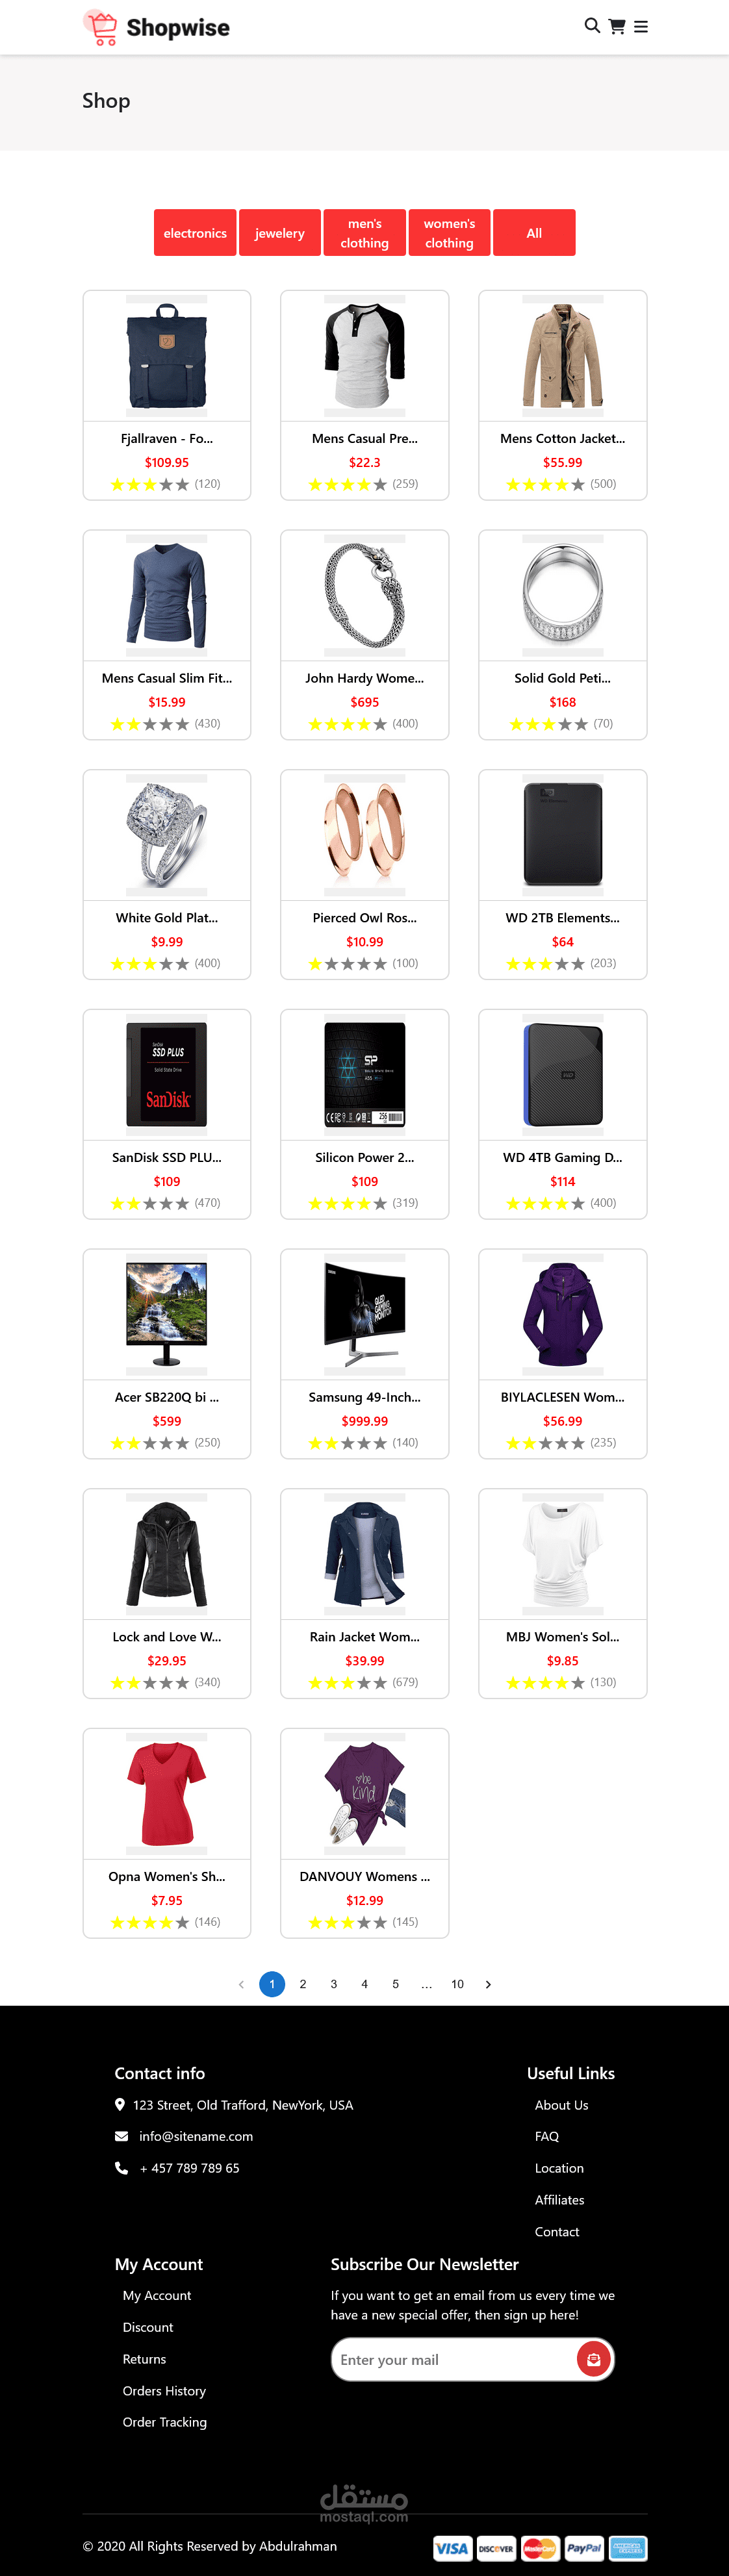Submit newsletter with red mail icon
This screenshot has width=729, height=2576.
pyautogui.click(x=593, y=2359)
